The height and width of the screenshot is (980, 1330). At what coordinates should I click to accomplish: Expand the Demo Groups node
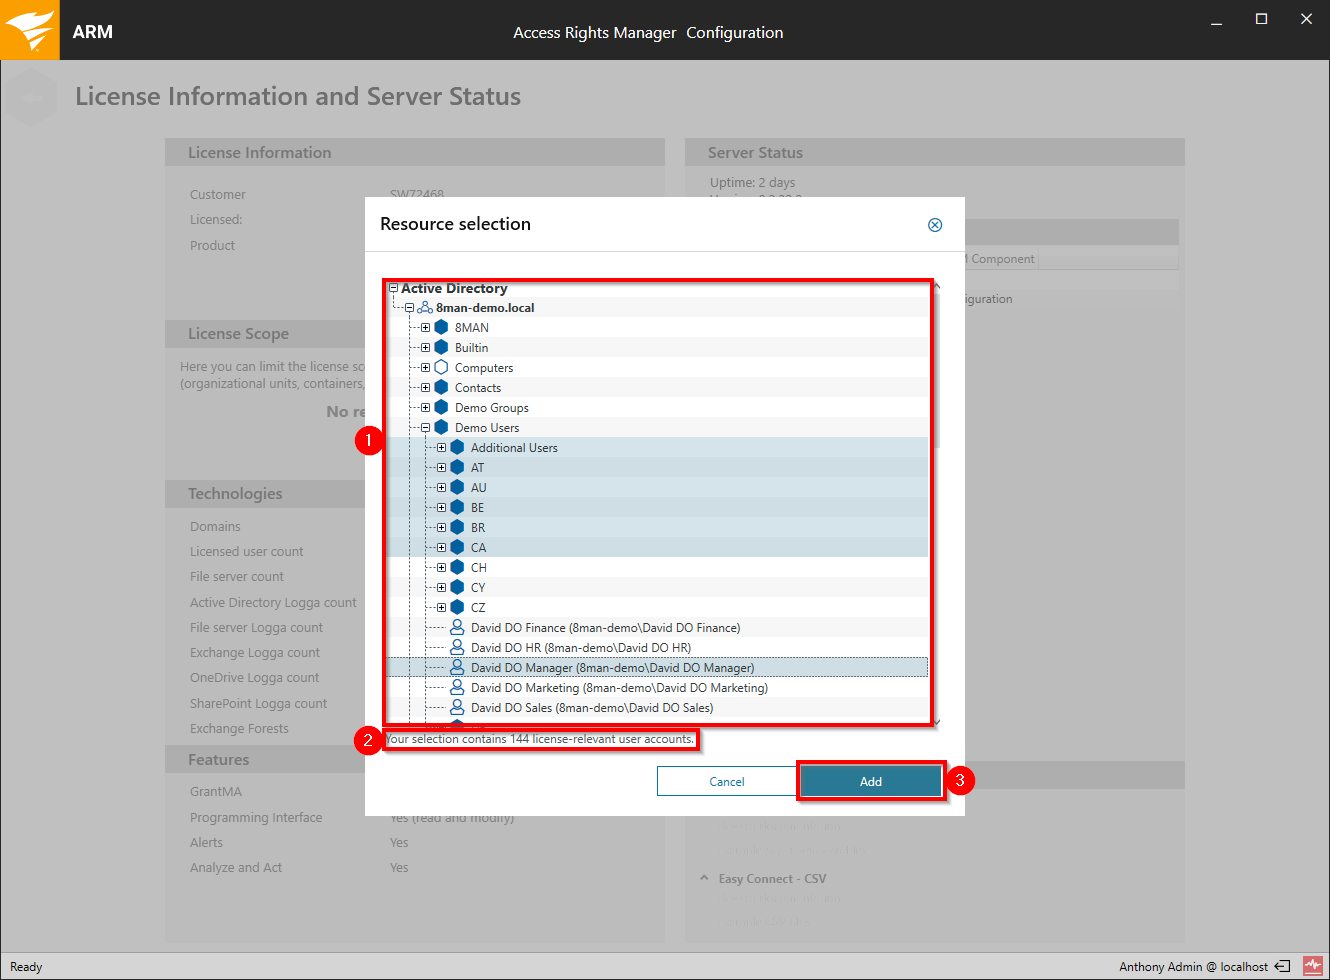point(425,408)
